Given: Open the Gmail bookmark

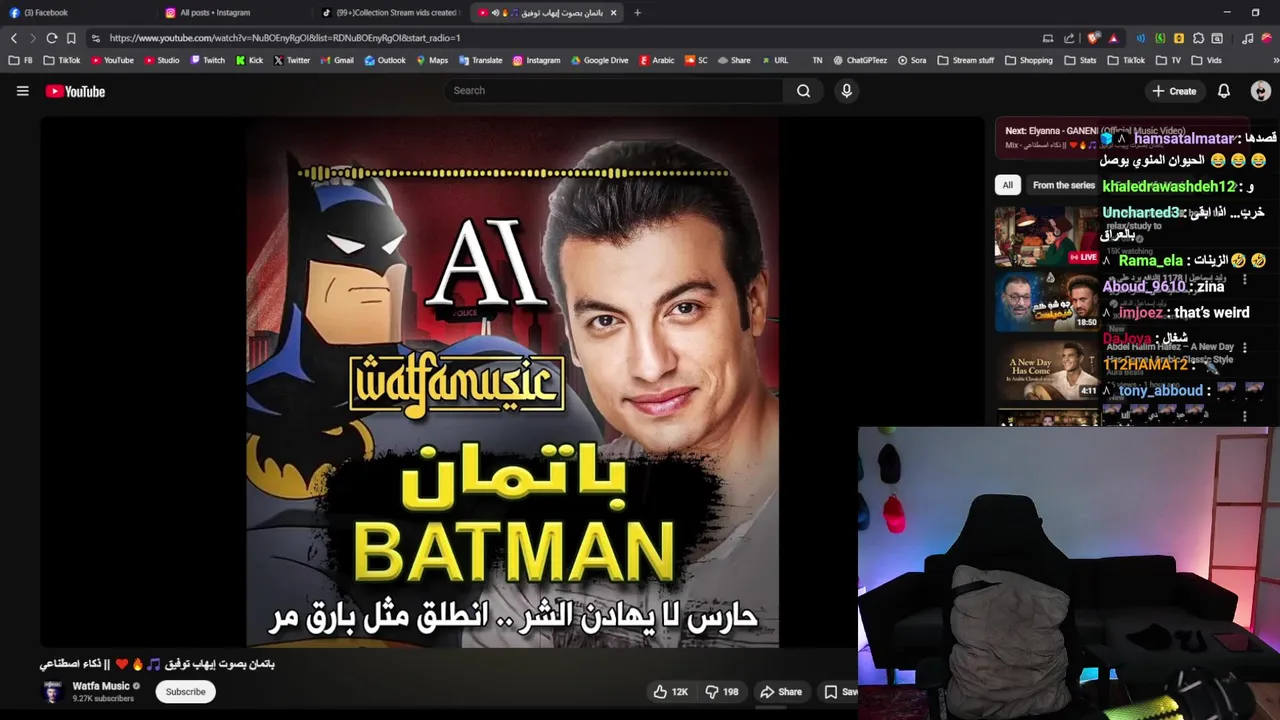Looking at the screenshot, I should (337, 60).
